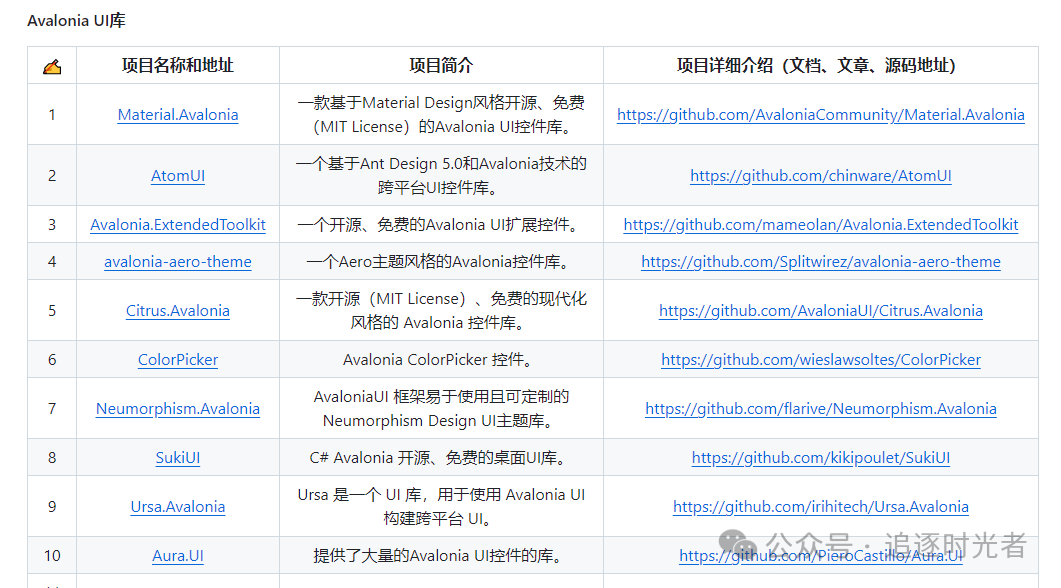Open the AvaloniaCommunity/Material.Avalonia GitHub URL
Image resolution: width=1061 pixels, height=588 pixels.
820,115
